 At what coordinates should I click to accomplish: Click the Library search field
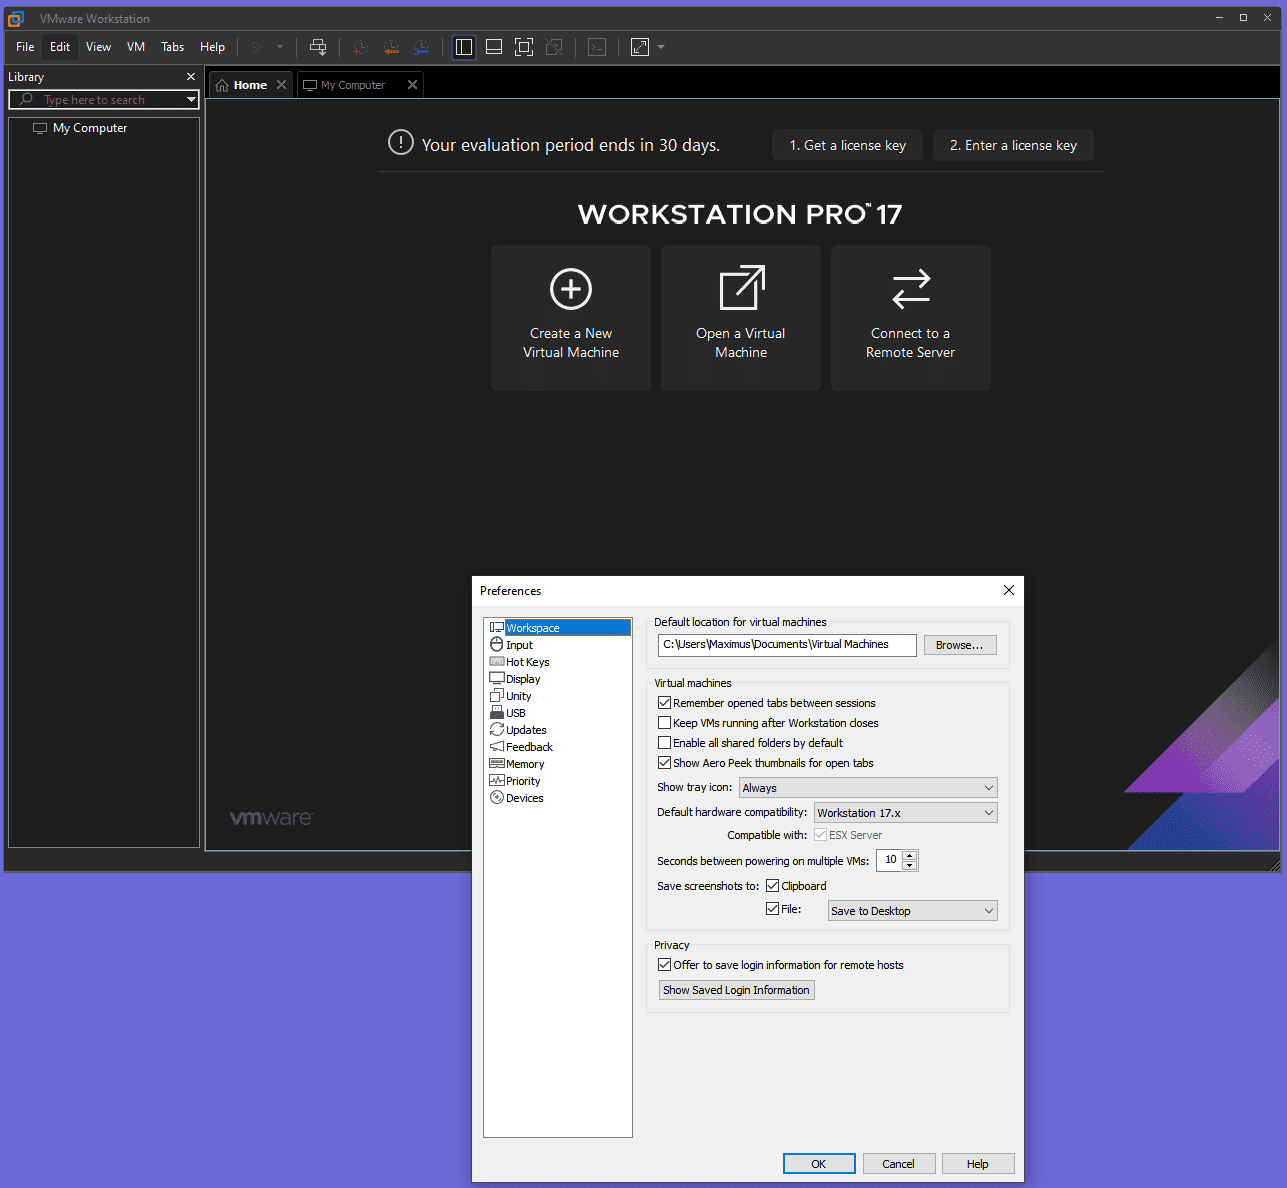(104, 100)
